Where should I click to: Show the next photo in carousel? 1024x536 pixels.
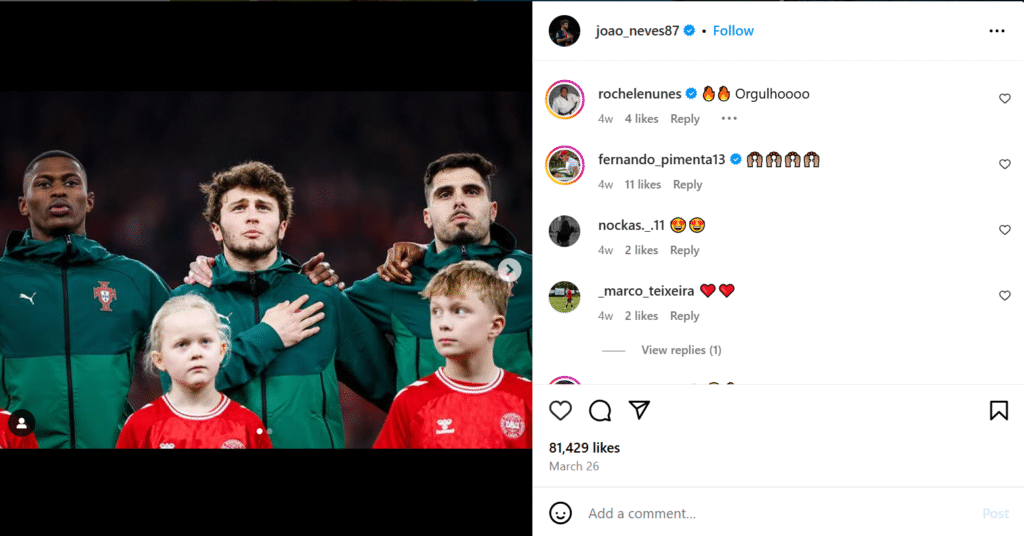click(510, 270)
